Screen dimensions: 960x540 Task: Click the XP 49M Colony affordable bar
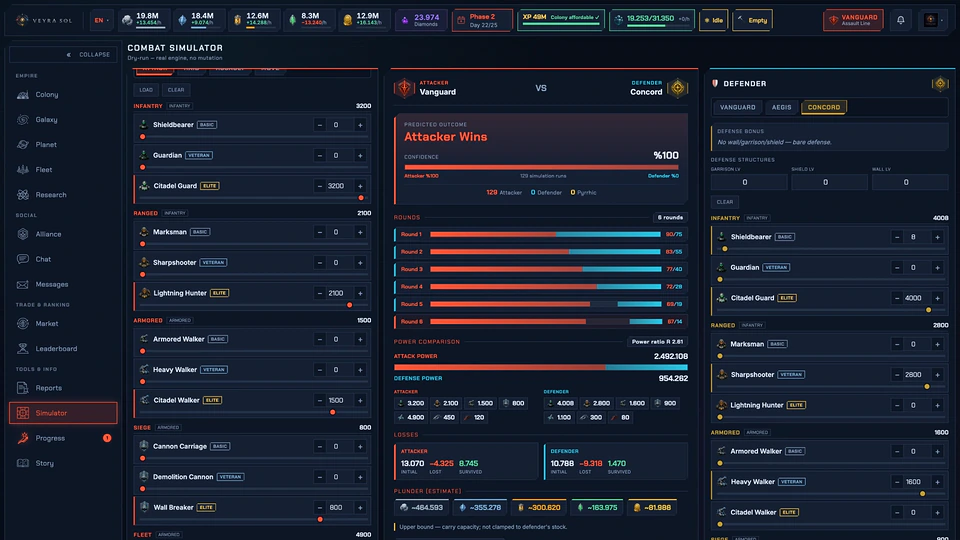click(x=561, y=20)
